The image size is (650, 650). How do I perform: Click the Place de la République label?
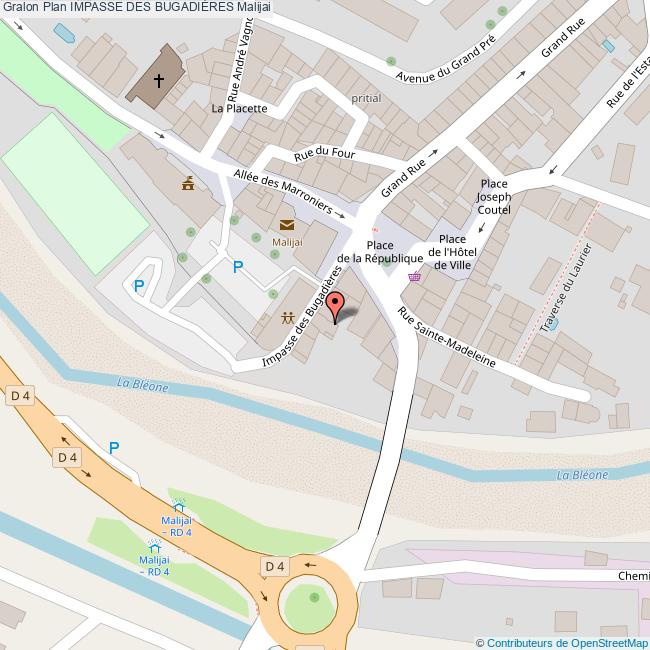coord(380,252)
